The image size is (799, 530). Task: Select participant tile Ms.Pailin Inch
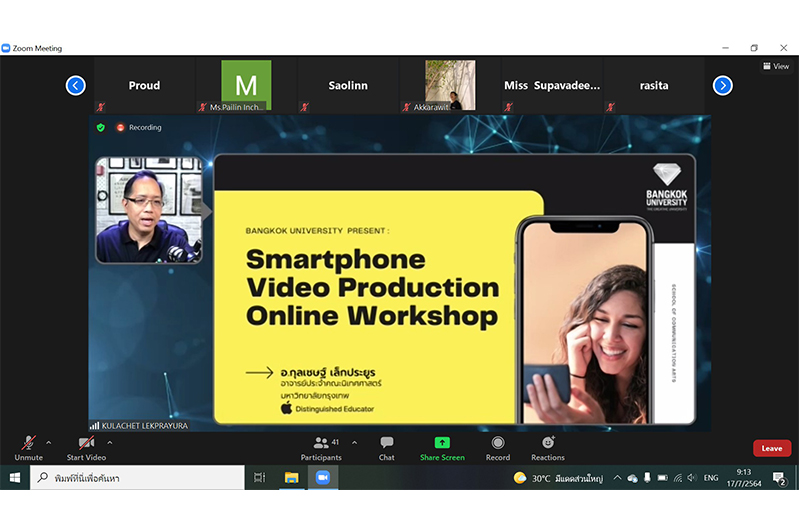[x=246, y=85]
